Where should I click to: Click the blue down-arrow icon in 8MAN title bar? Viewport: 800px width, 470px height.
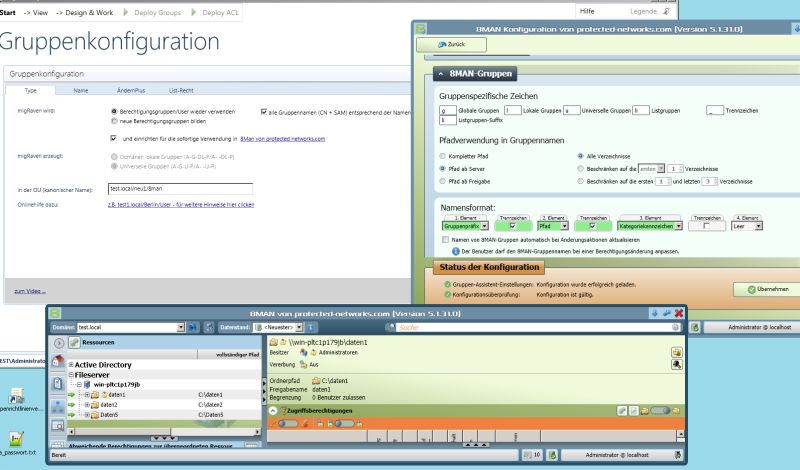click(655, 313)
